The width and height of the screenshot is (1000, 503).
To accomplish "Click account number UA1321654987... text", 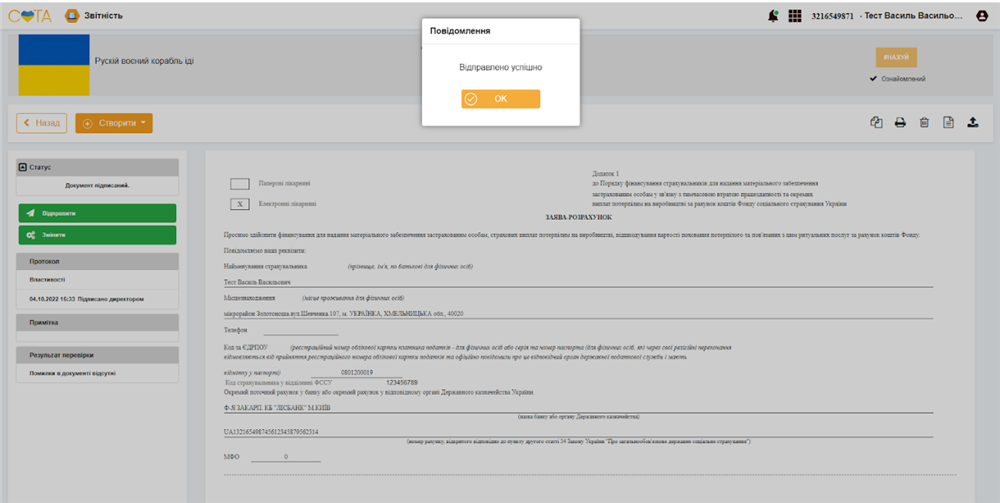I will coord(271,432).
